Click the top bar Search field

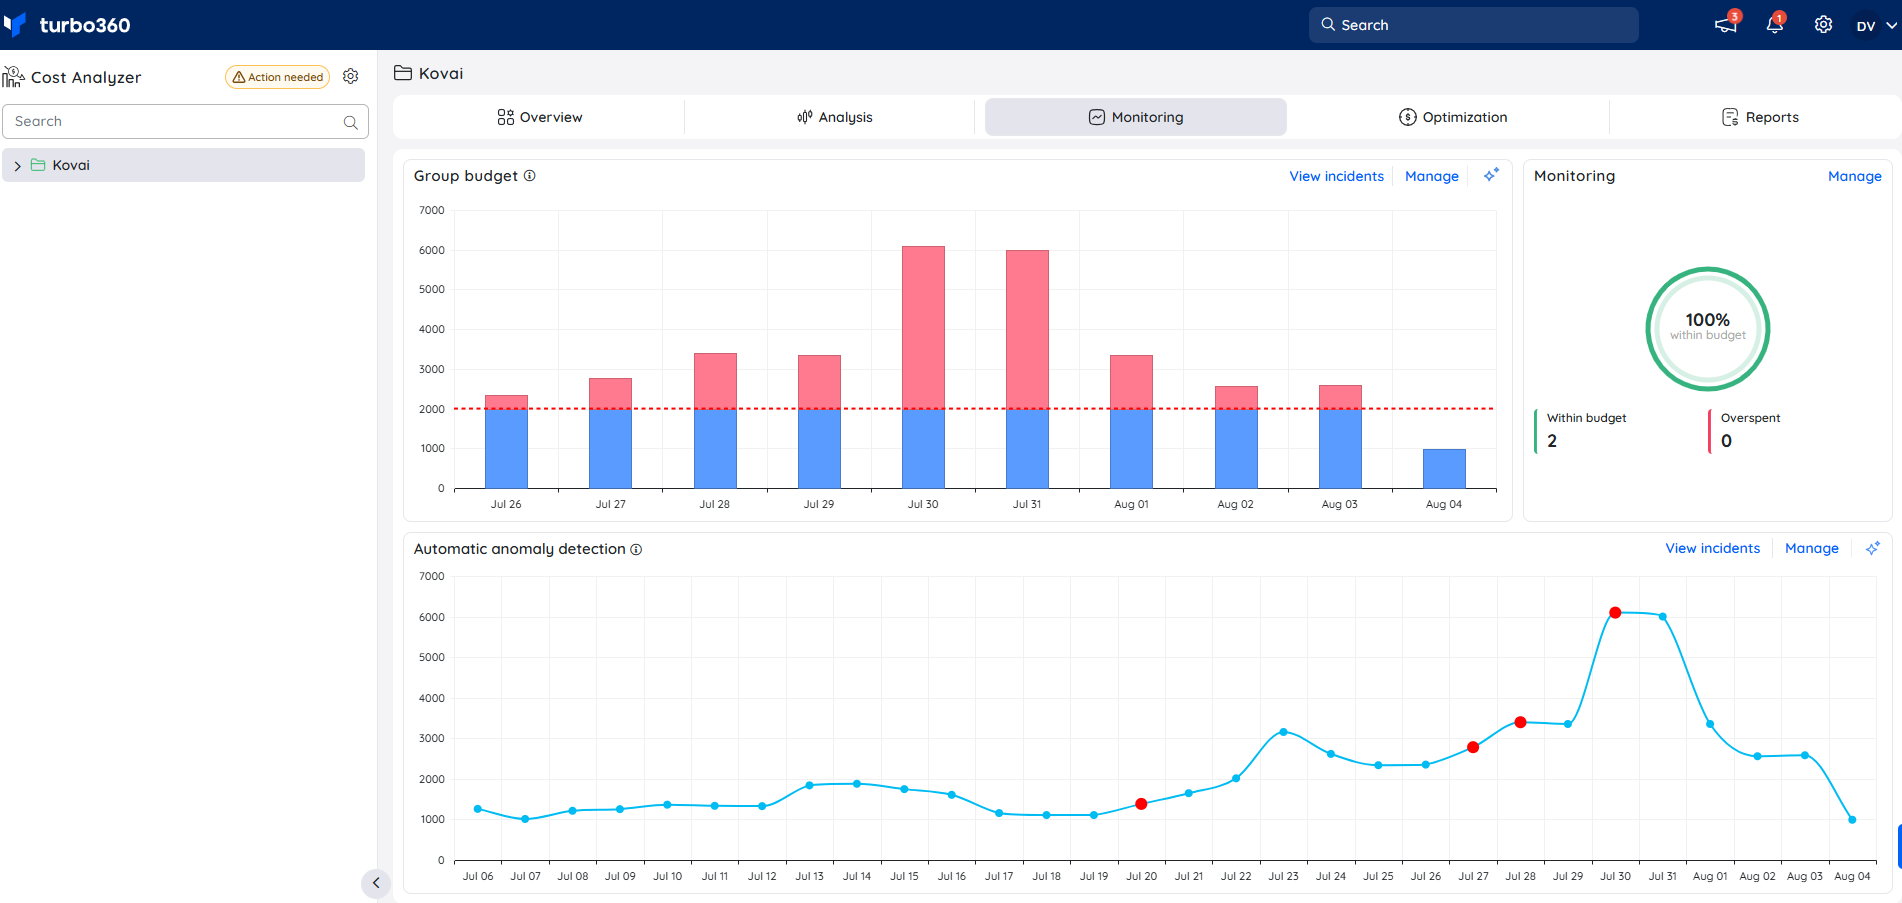click(1474, 25)
